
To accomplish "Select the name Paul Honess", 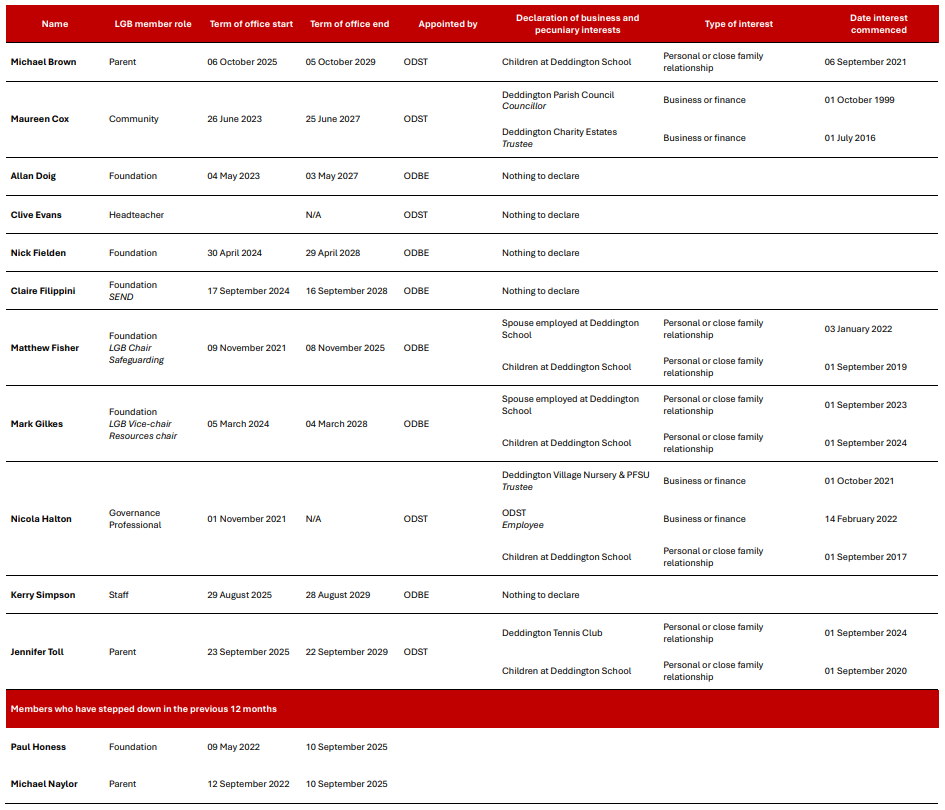I will pos(40,747).
